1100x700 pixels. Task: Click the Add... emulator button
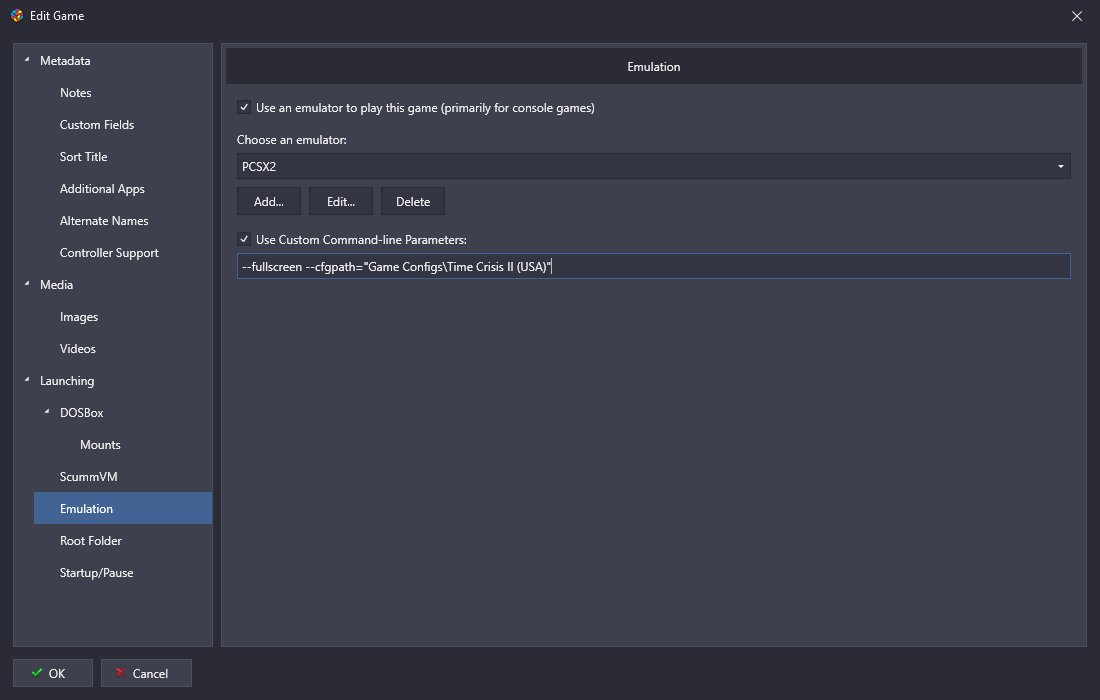click(269, 201)
